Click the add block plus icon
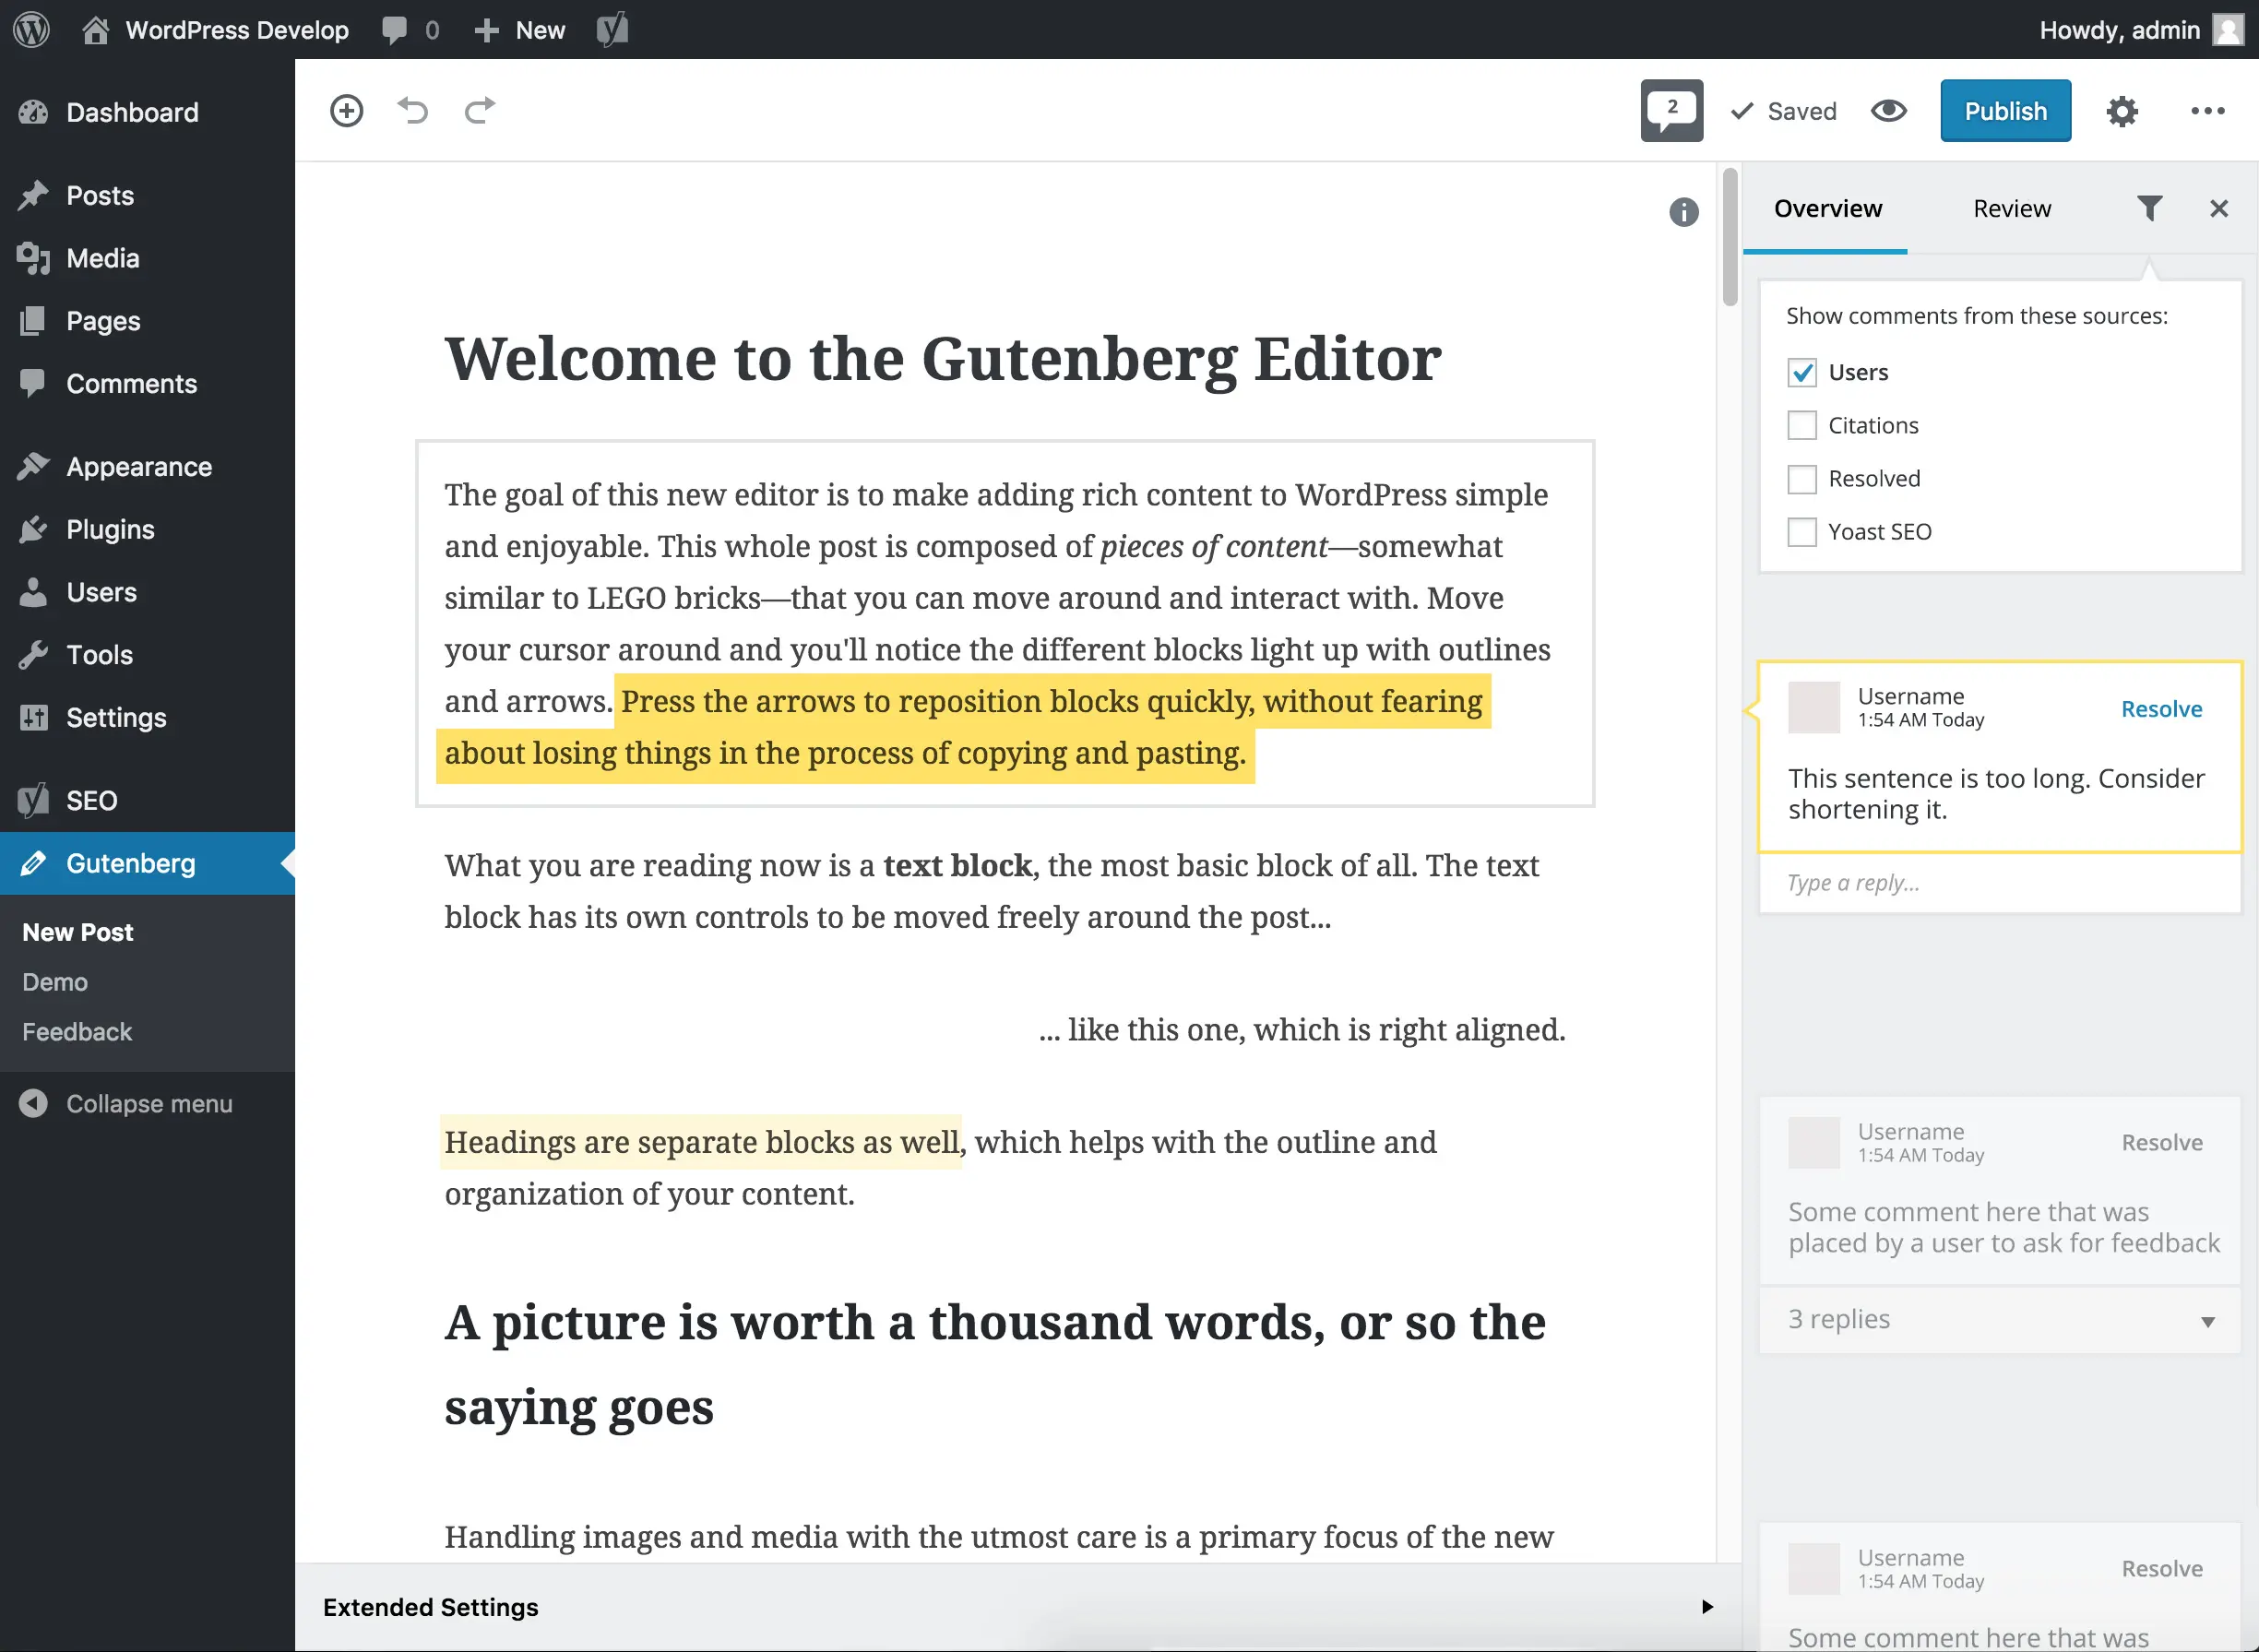Image resolution: width=2259 pixels, height=1652 pixels. (x=346, y=110)
